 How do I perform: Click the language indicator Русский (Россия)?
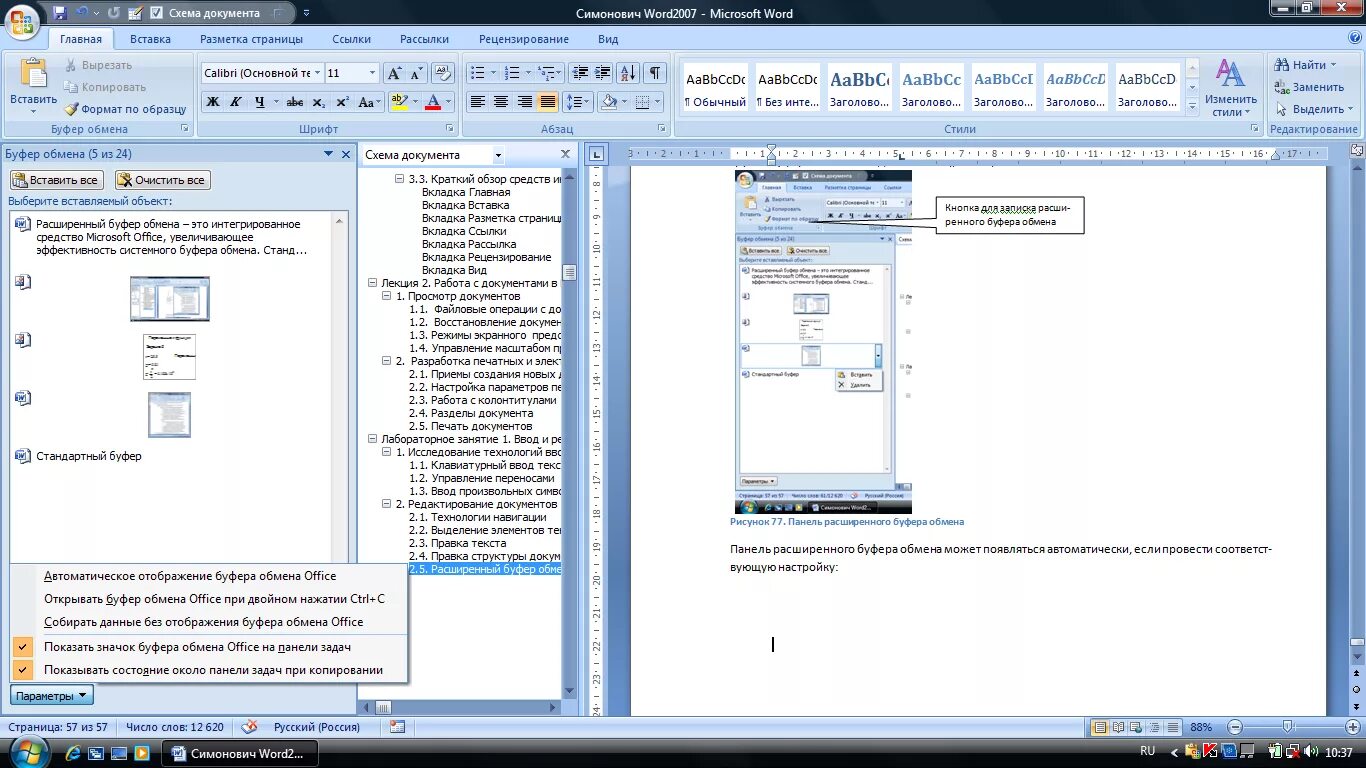317,727
